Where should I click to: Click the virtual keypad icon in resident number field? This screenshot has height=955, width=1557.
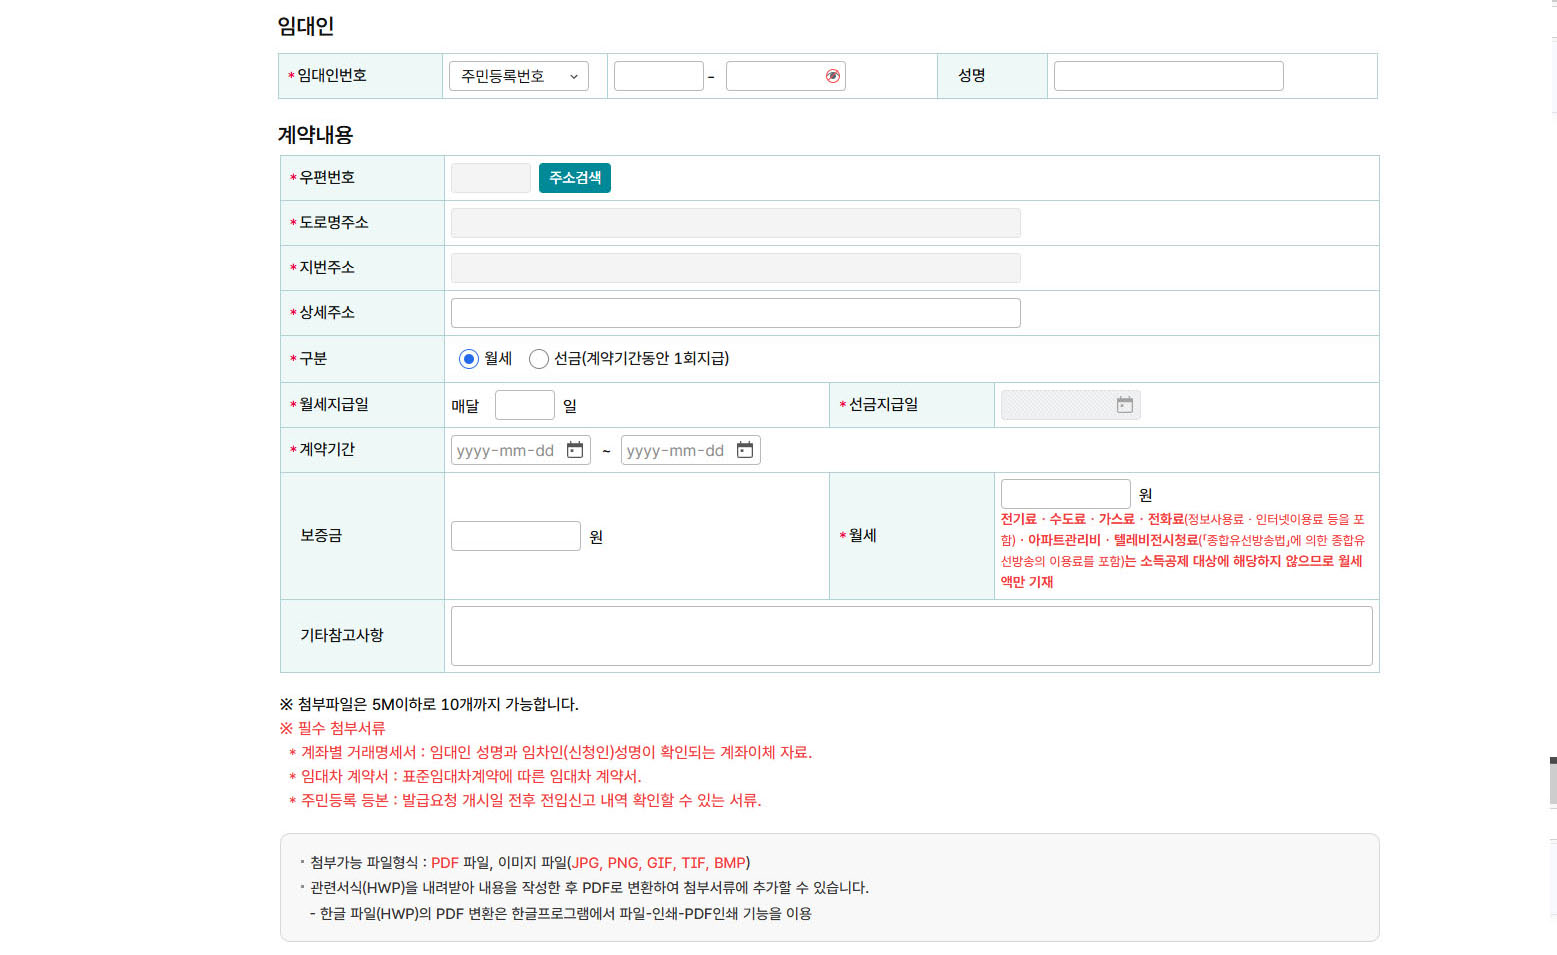pyautogui.click(x=832, y=76)
